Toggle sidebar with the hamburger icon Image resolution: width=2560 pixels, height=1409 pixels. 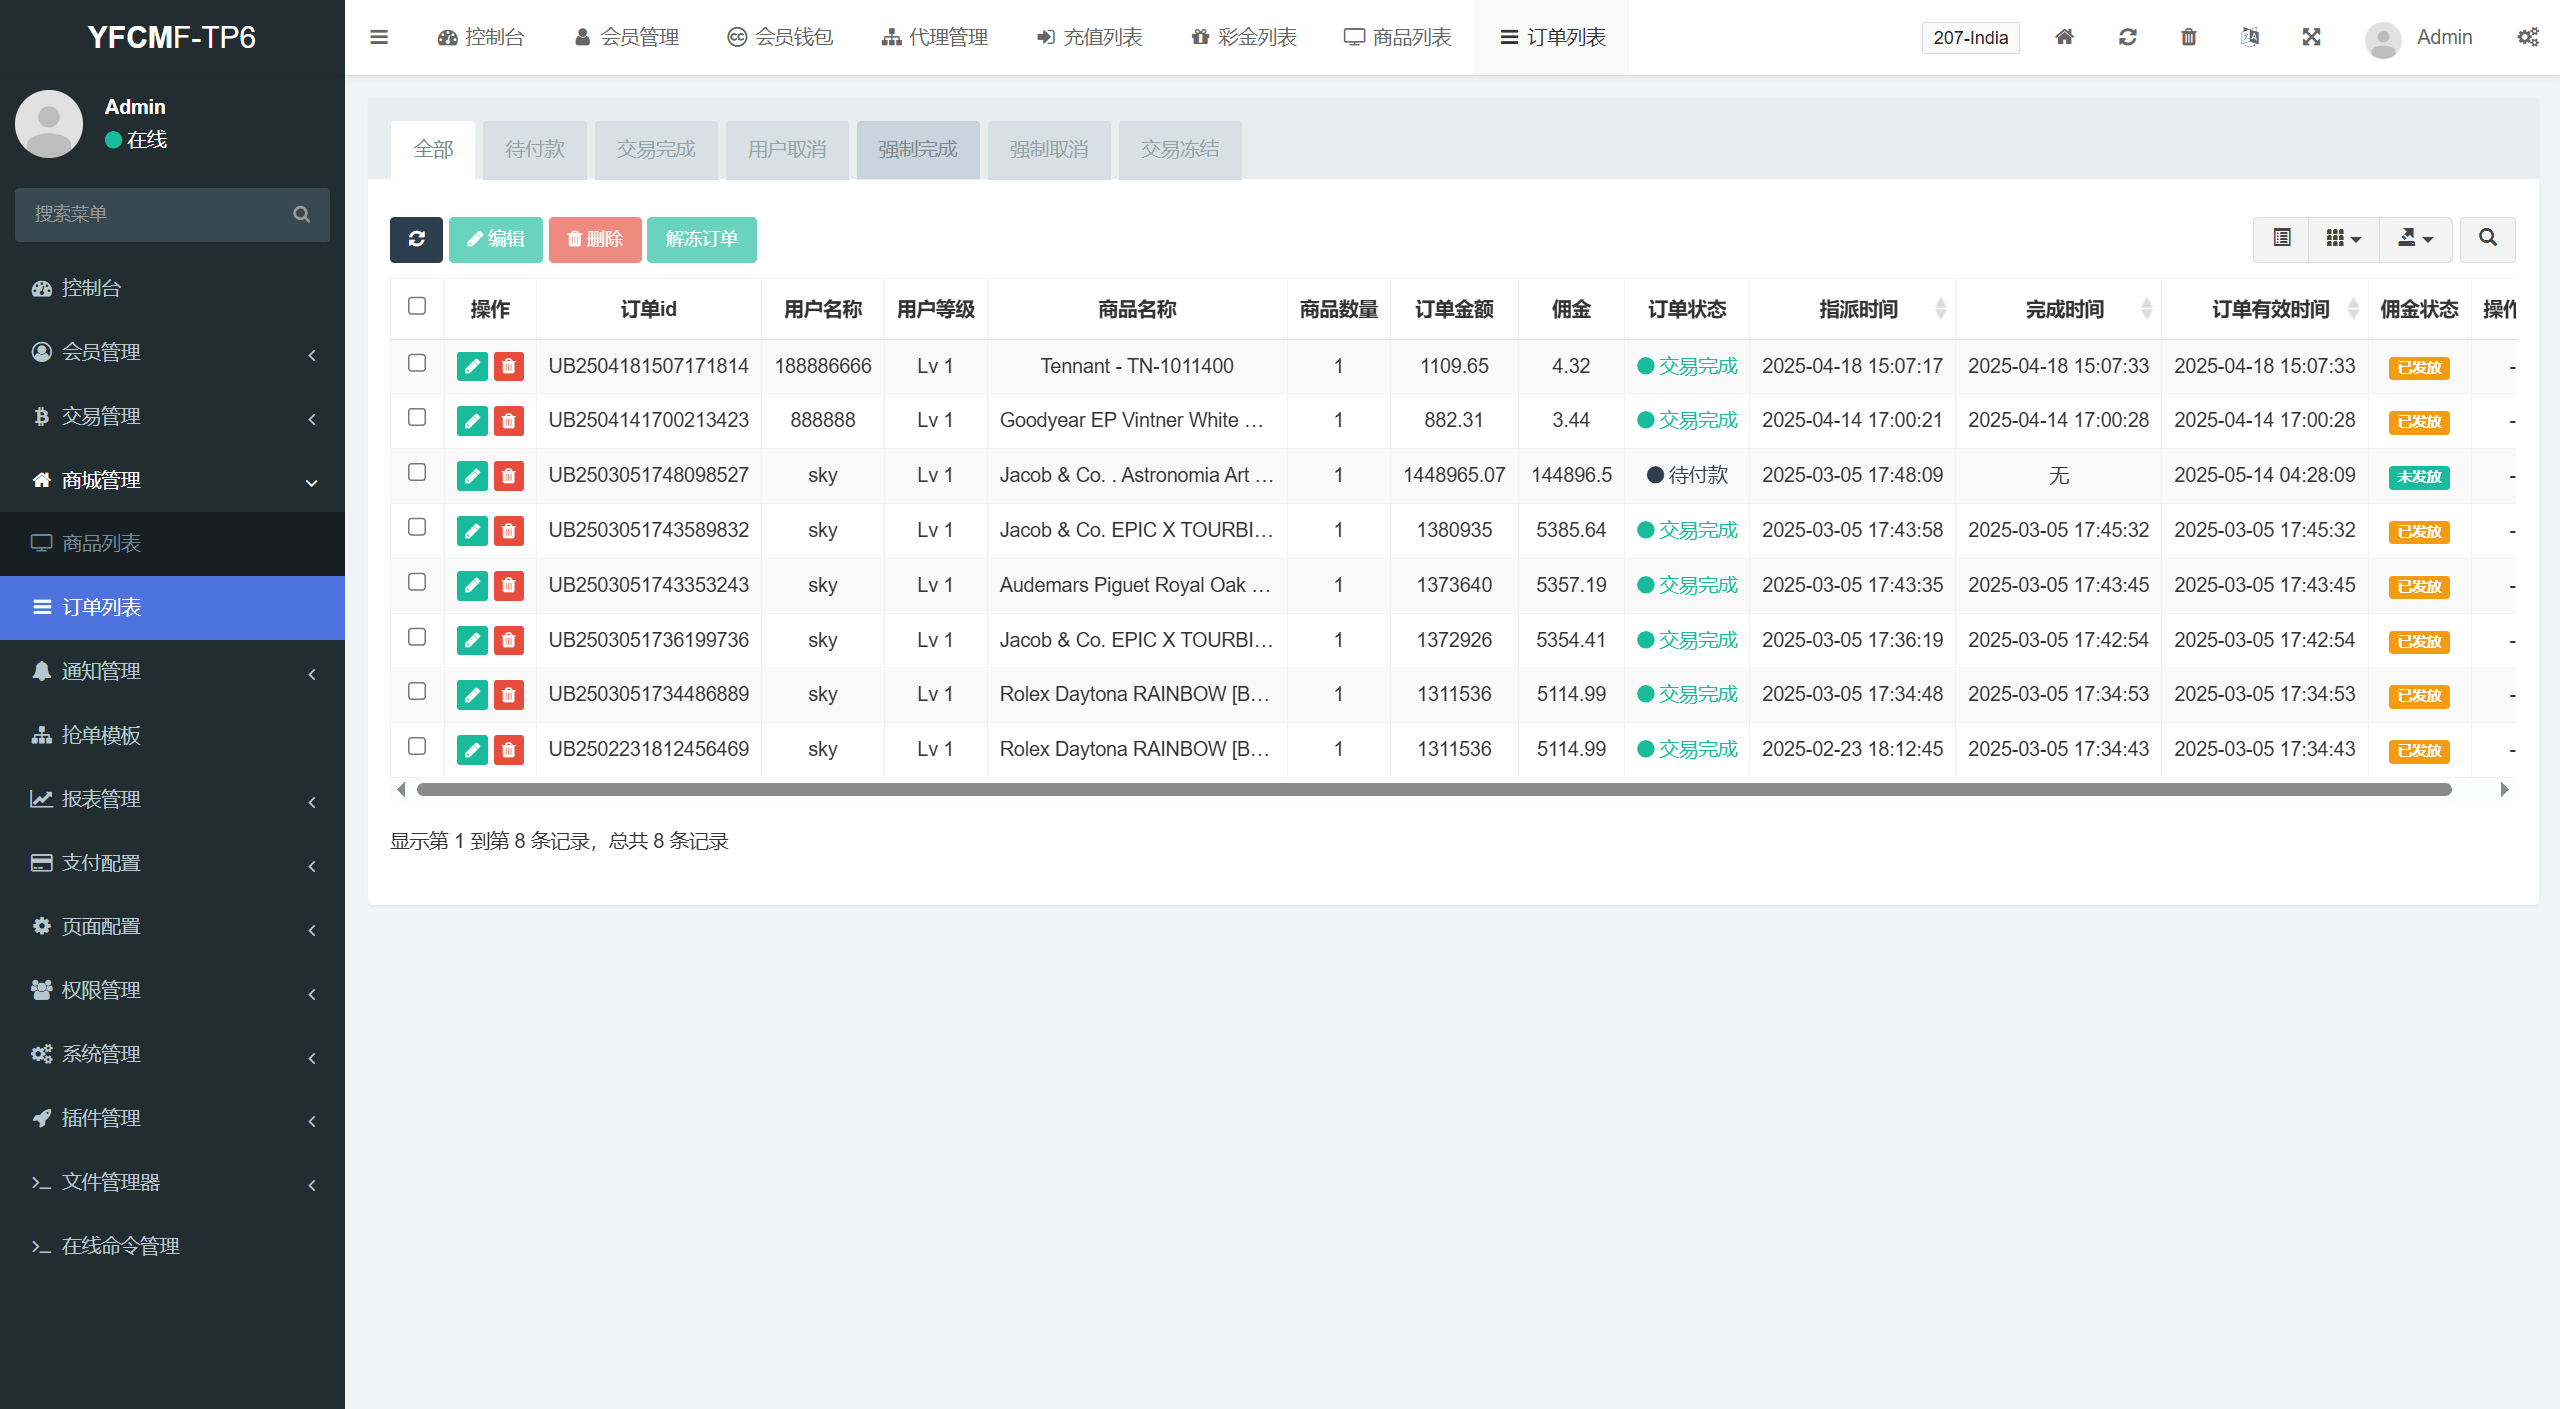(x=379, y=37)
